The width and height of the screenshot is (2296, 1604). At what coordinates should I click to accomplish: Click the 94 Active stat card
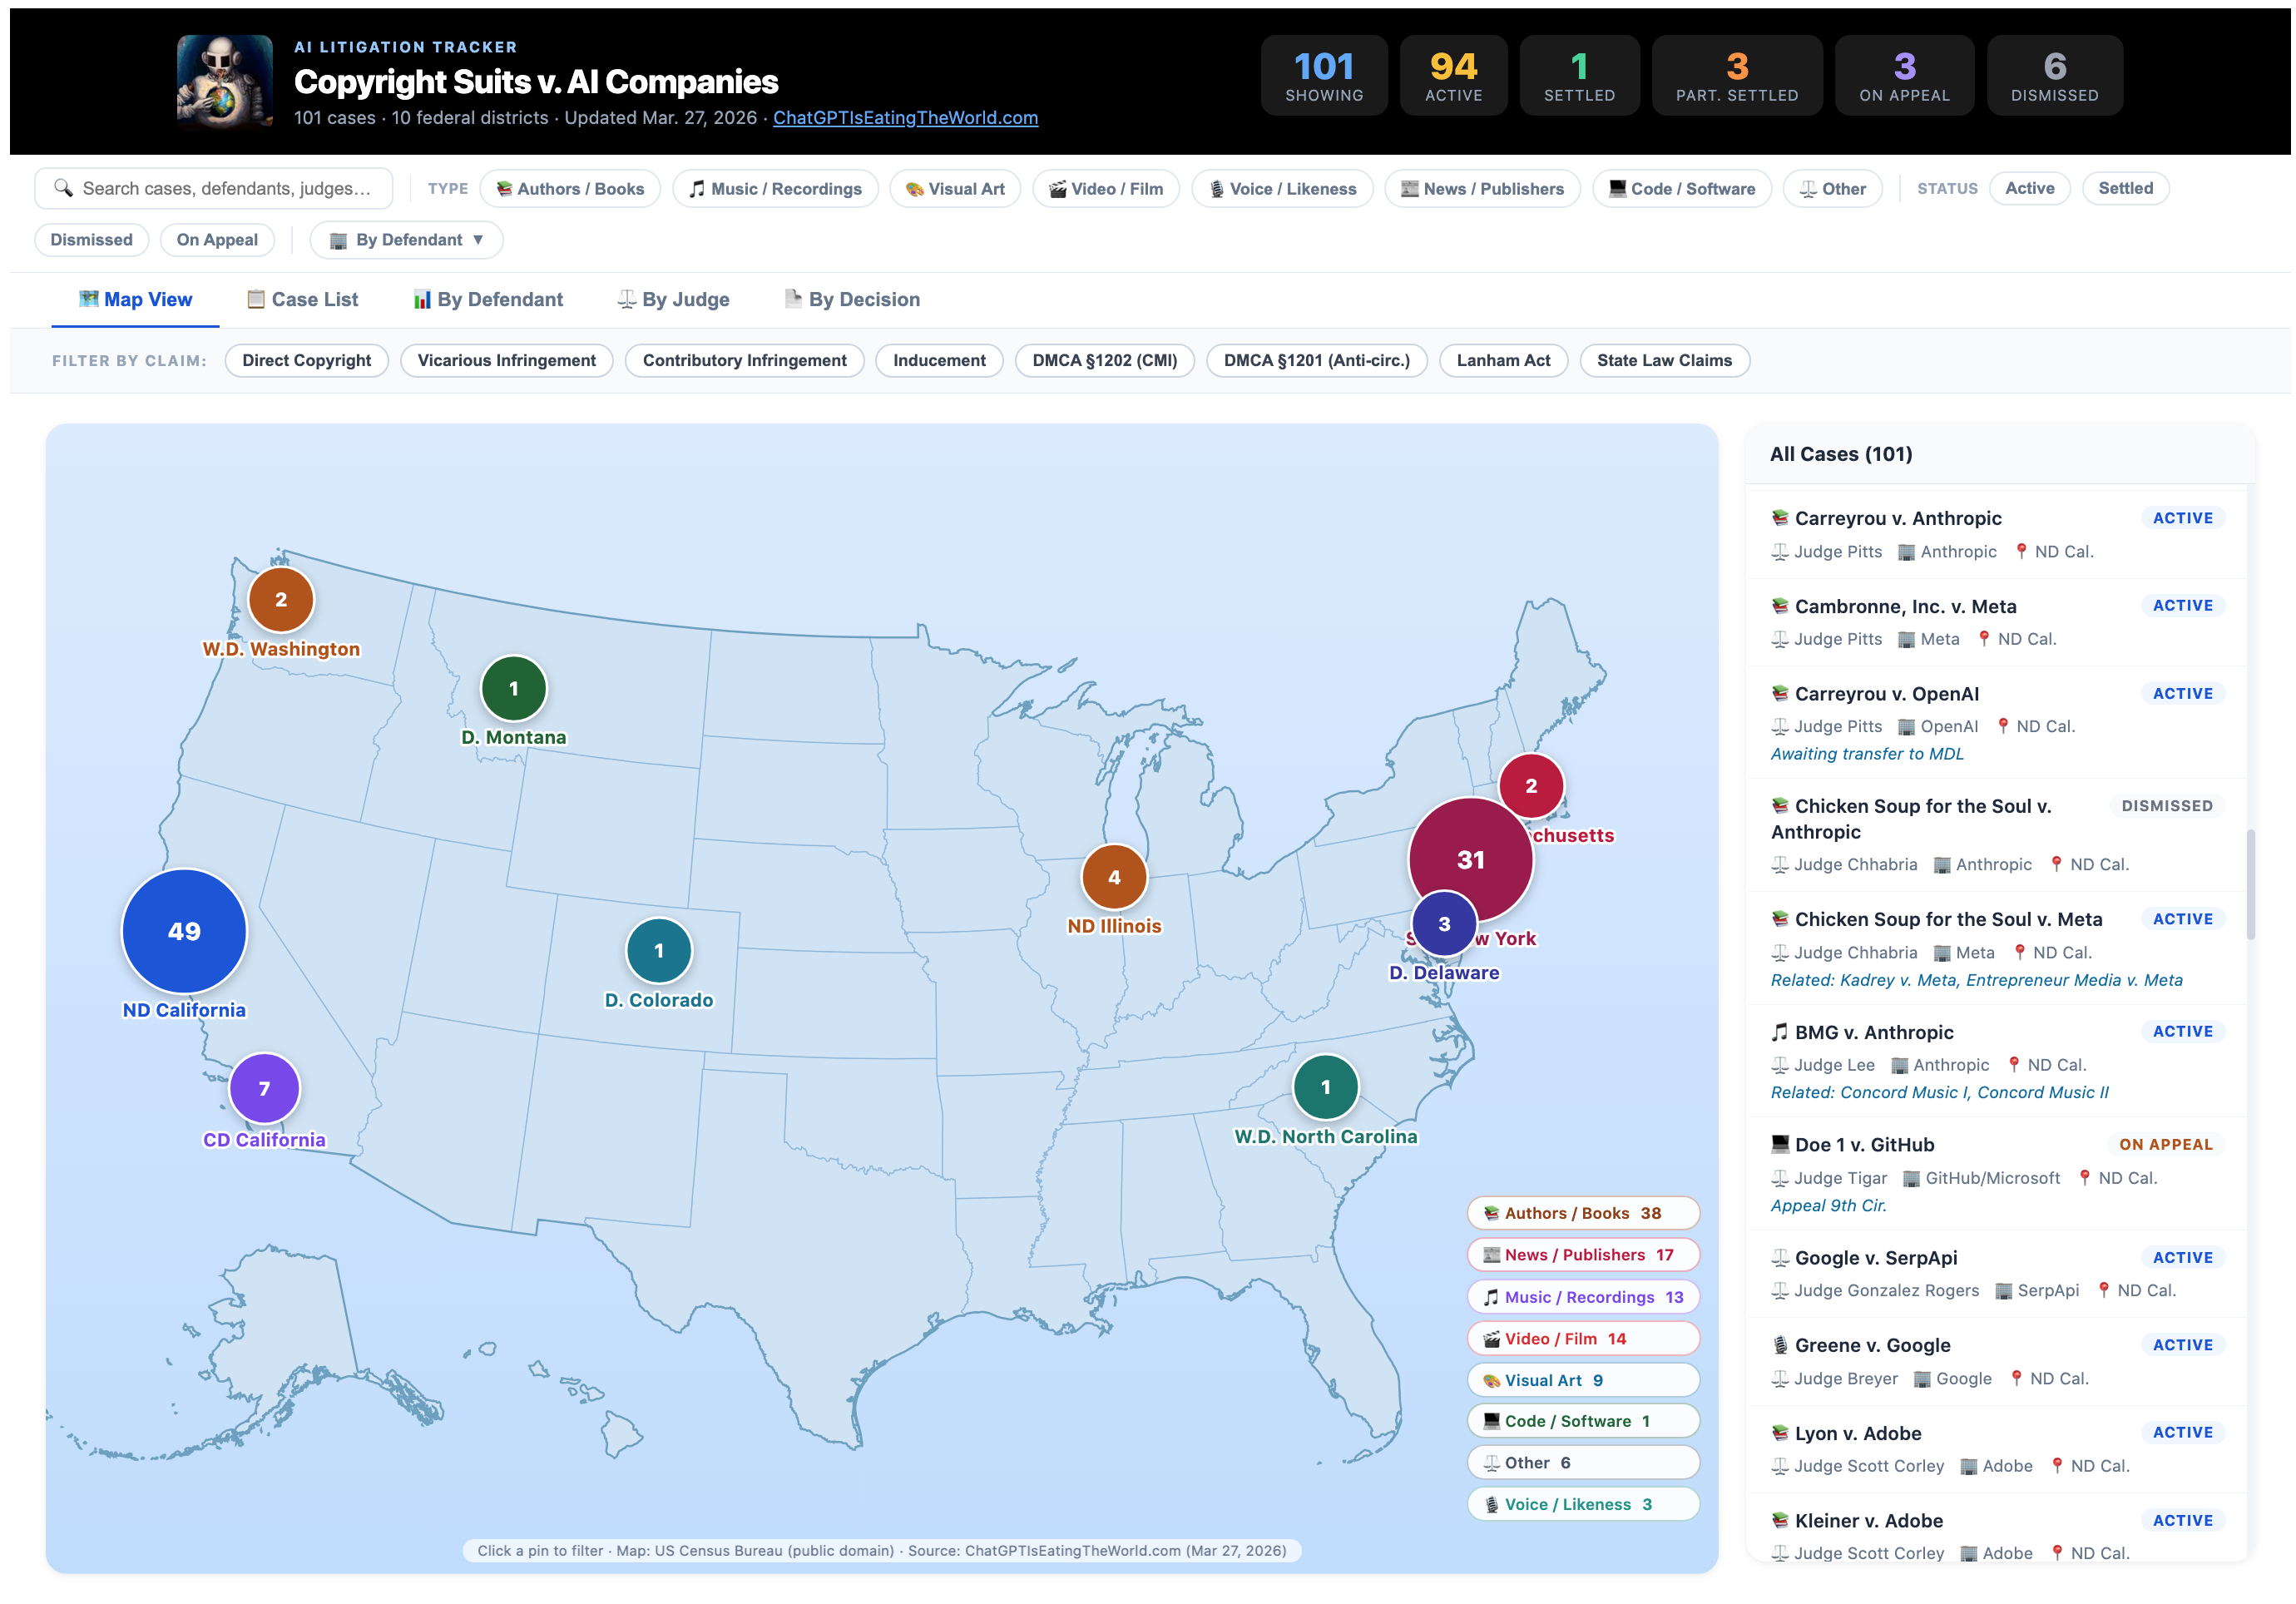1453,76
